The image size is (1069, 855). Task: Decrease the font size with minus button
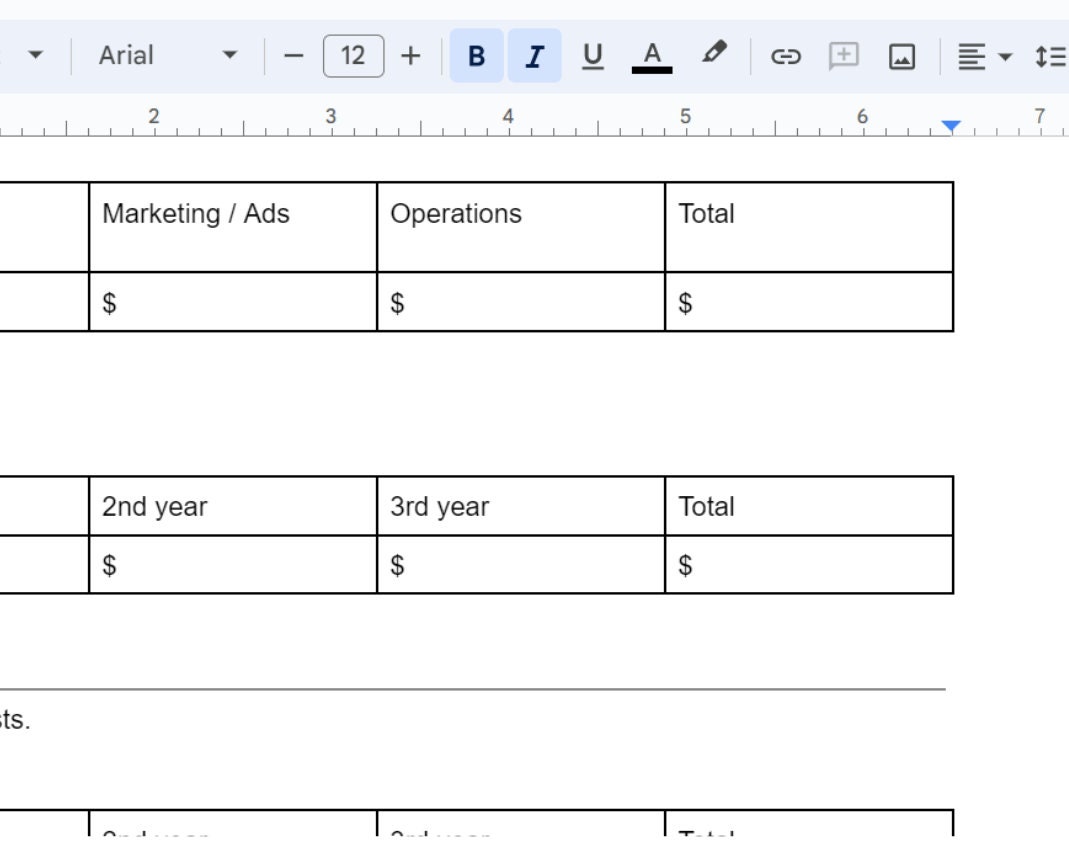click(x=293, y=56)
